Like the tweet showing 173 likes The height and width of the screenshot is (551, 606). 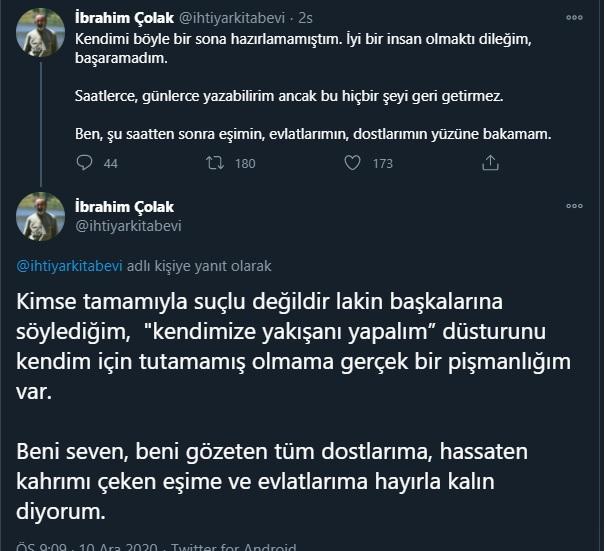point(350,164)
